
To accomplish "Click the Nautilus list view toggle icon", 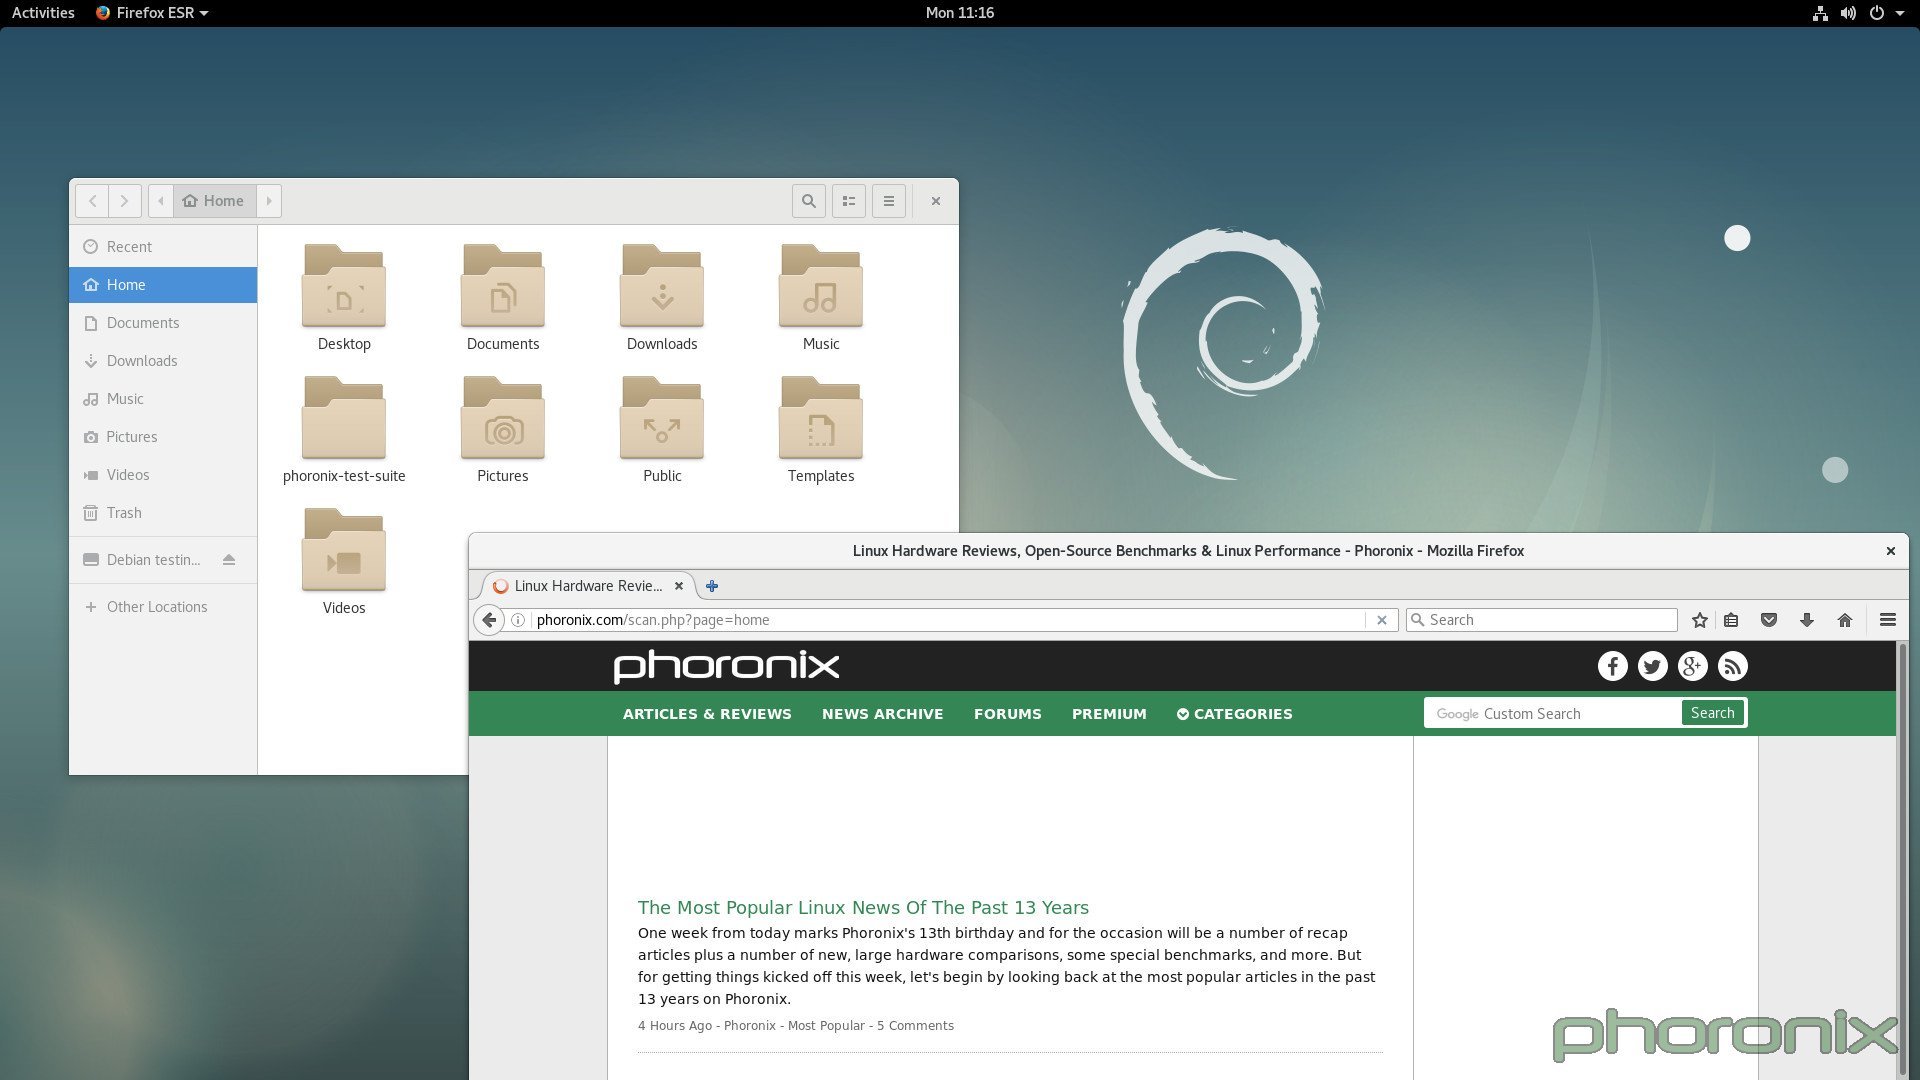I will point(848,199).
